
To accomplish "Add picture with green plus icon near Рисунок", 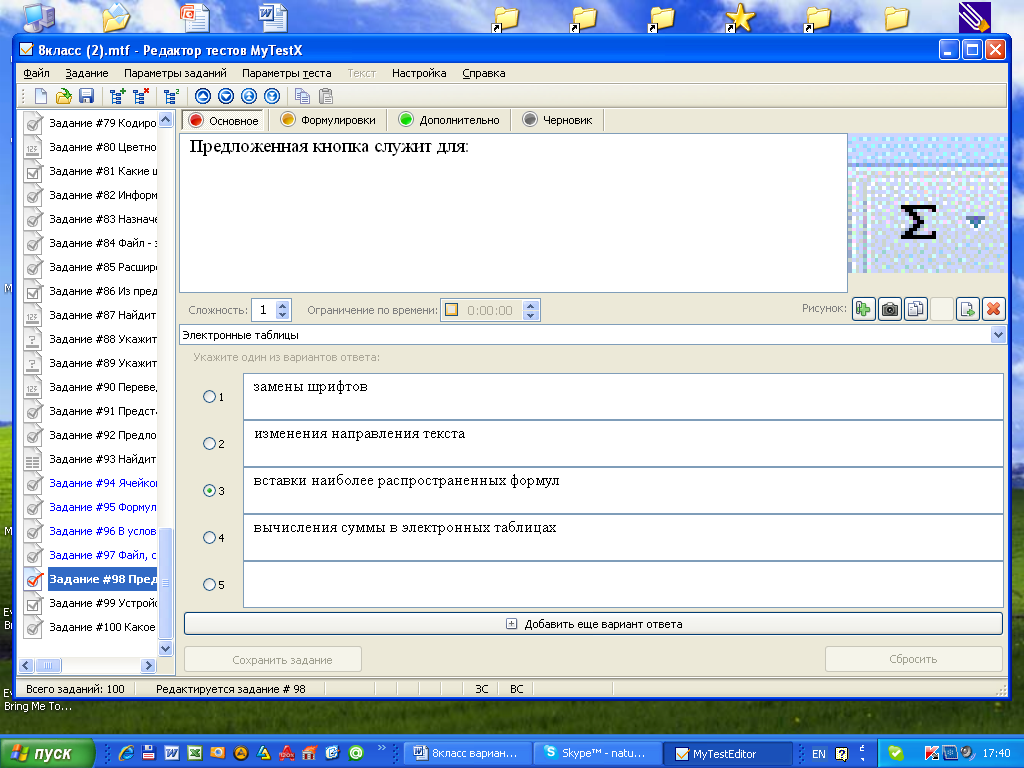I will [x=863, y=309].
